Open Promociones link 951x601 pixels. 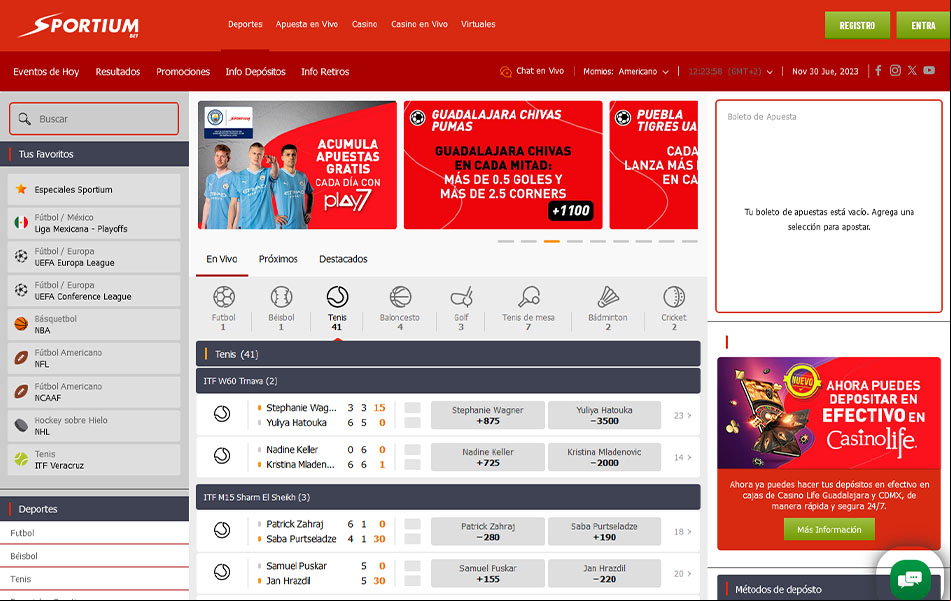tap(183, 72)
